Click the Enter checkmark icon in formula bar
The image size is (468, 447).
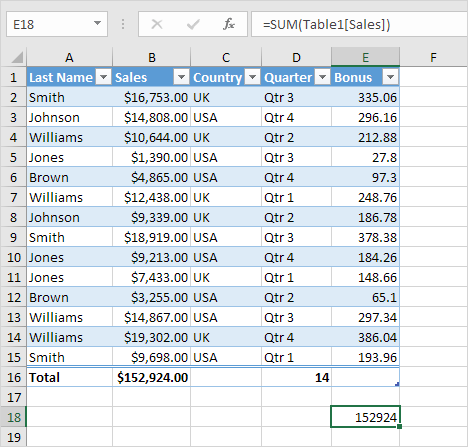click(193, 24)
